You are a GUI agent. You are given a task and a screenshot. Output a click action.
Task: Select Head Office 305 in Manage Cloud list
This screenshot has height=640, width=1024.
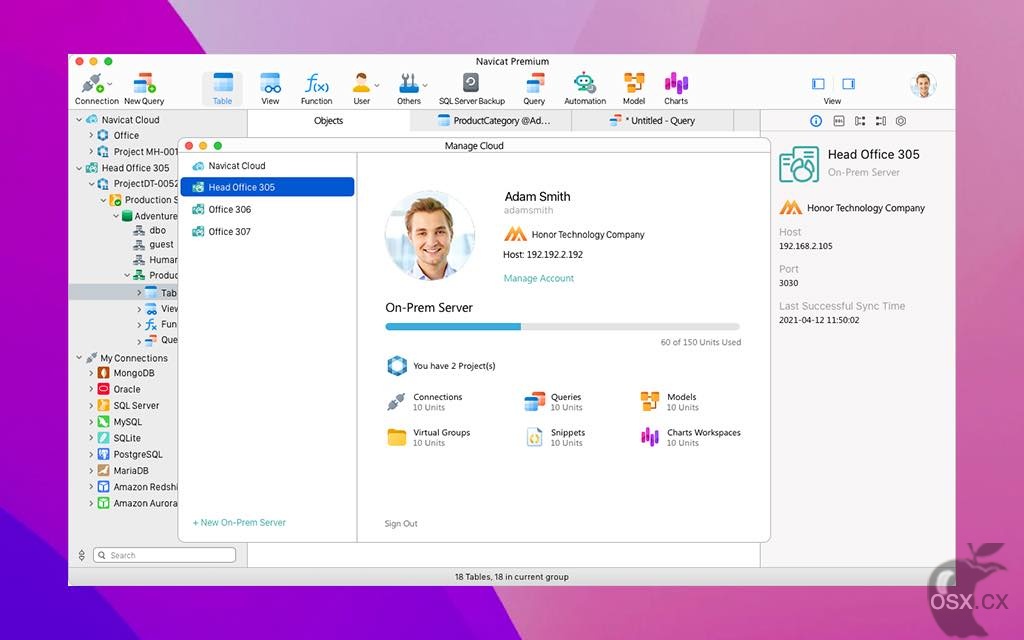[x=268, y=187]
